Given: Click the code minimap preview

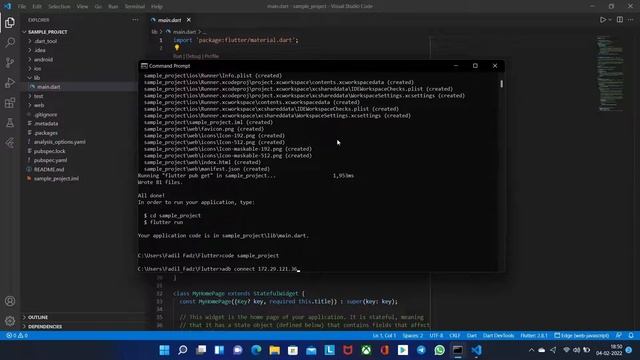Looking at the screenshot, I should pyautogui.click(x=610, y=73).
